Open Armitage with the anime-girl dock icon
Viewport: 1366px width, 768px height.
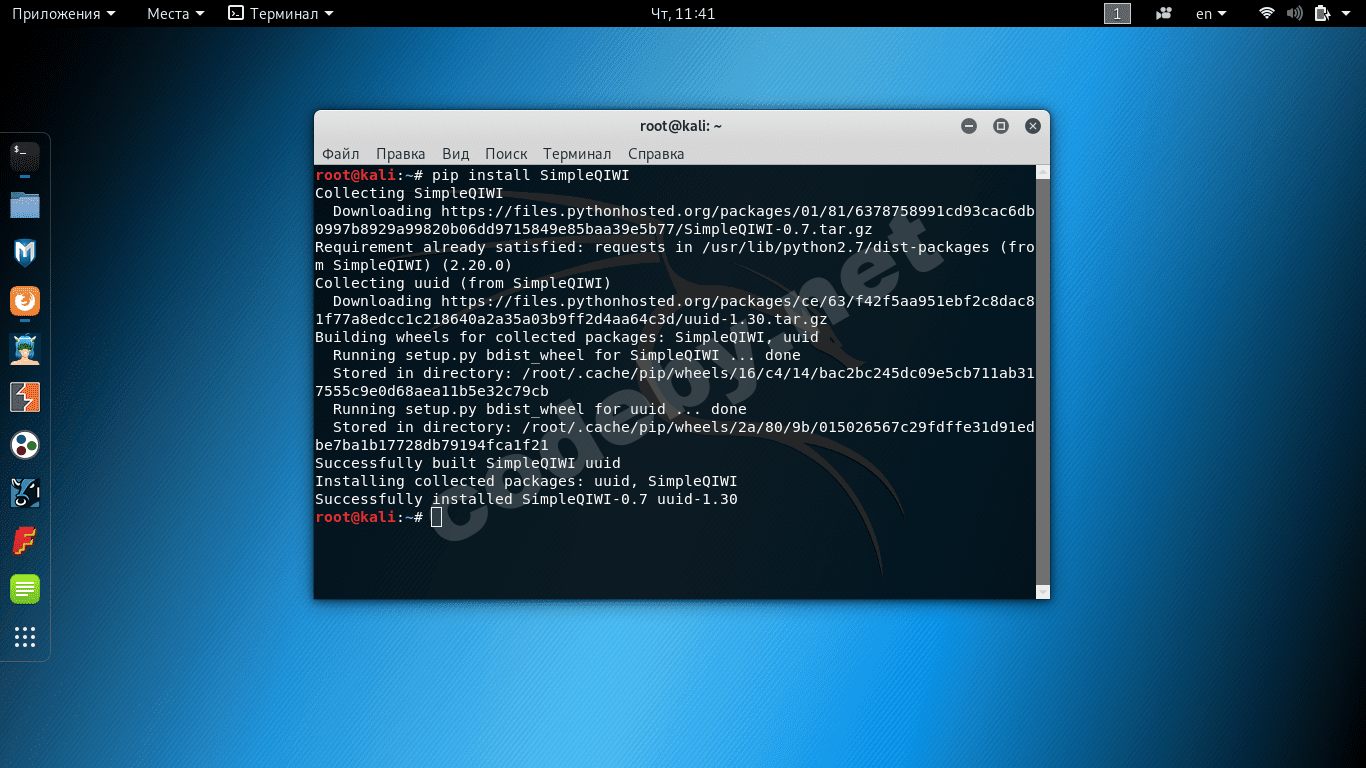[x=25, y=349]
